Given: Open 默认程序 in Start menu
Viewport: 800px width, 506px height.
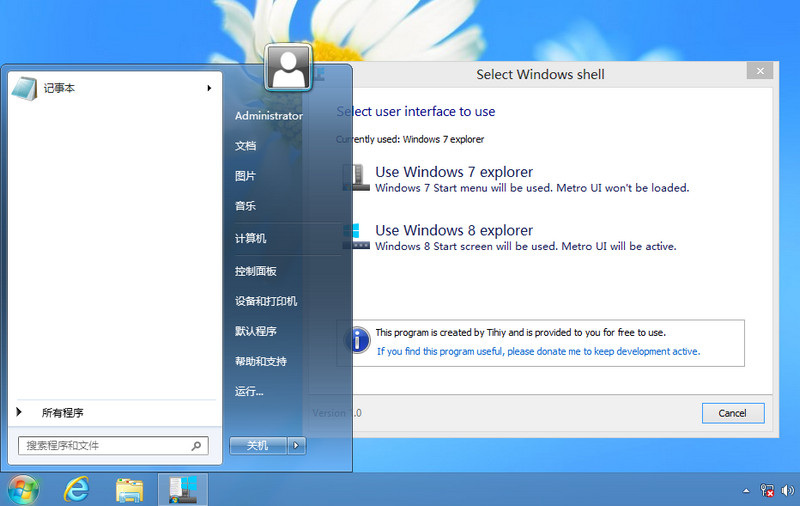Looking at the screenshot, I should click(256, 332).
